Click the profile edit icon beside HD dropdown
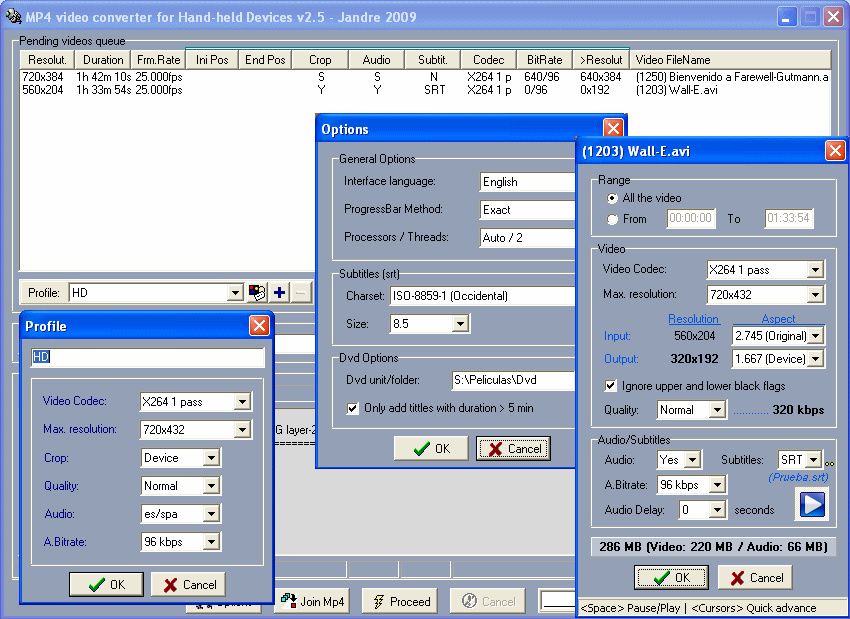The height and width of the screenshot is (619, 850). pyautogui.click(x=257, y=293)
